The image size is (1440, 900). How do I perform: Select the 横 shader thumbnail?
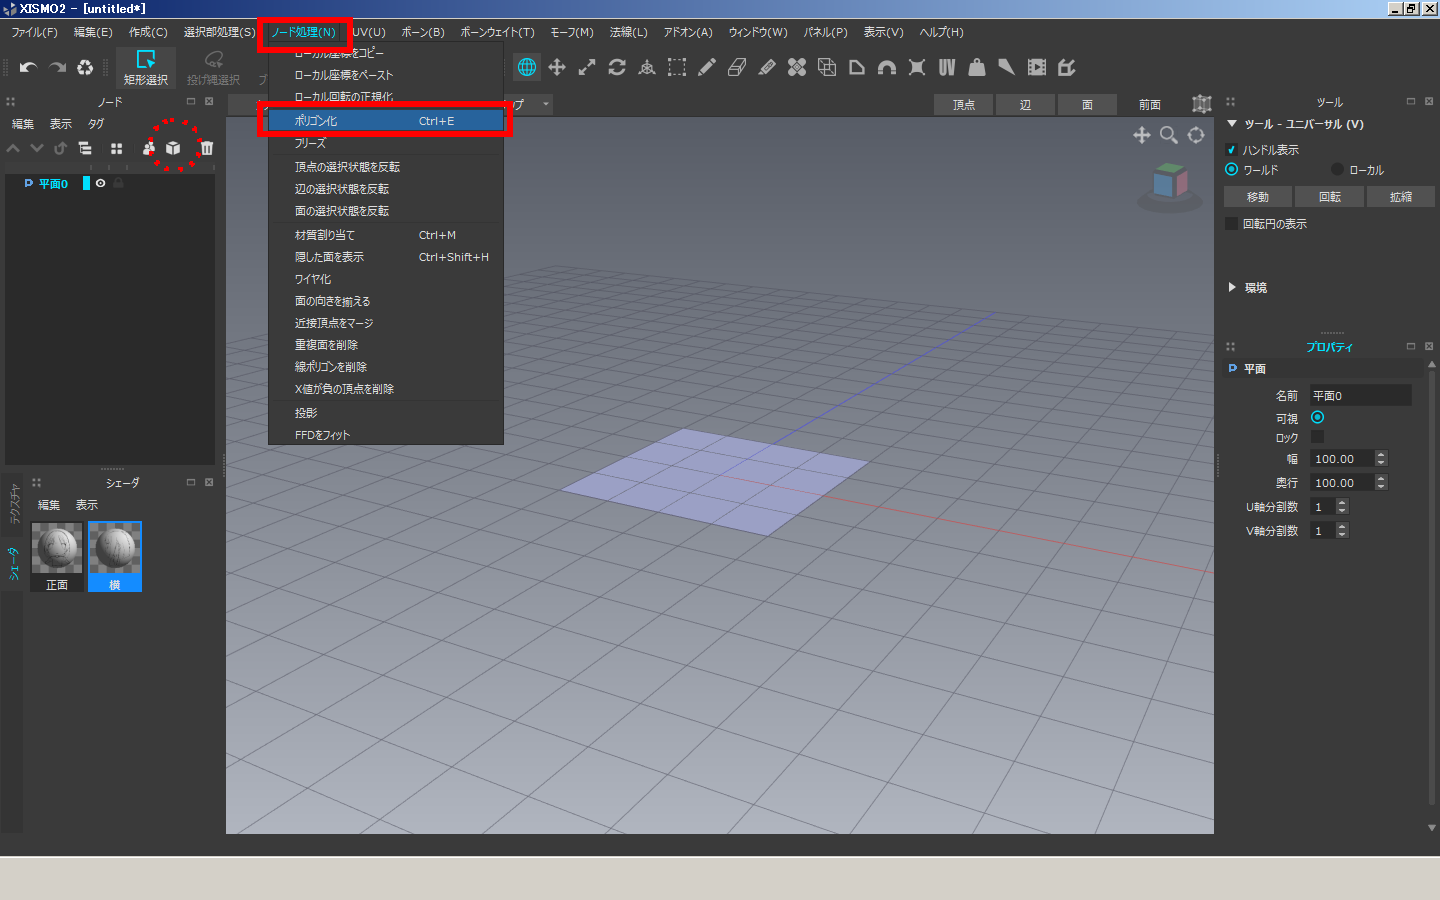point(115,556)
